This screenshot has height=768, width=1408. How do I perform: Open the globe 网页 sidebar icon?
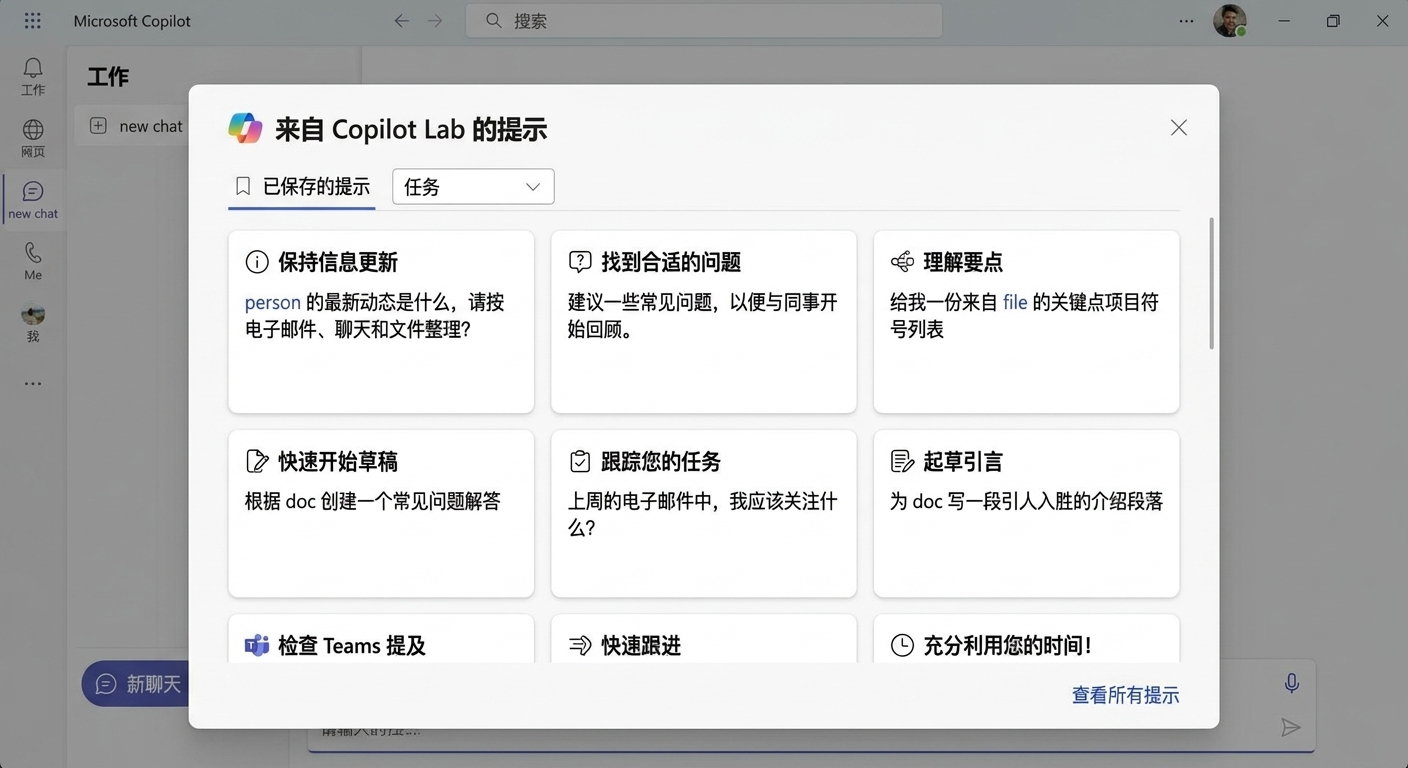click(x=33, y=129)
